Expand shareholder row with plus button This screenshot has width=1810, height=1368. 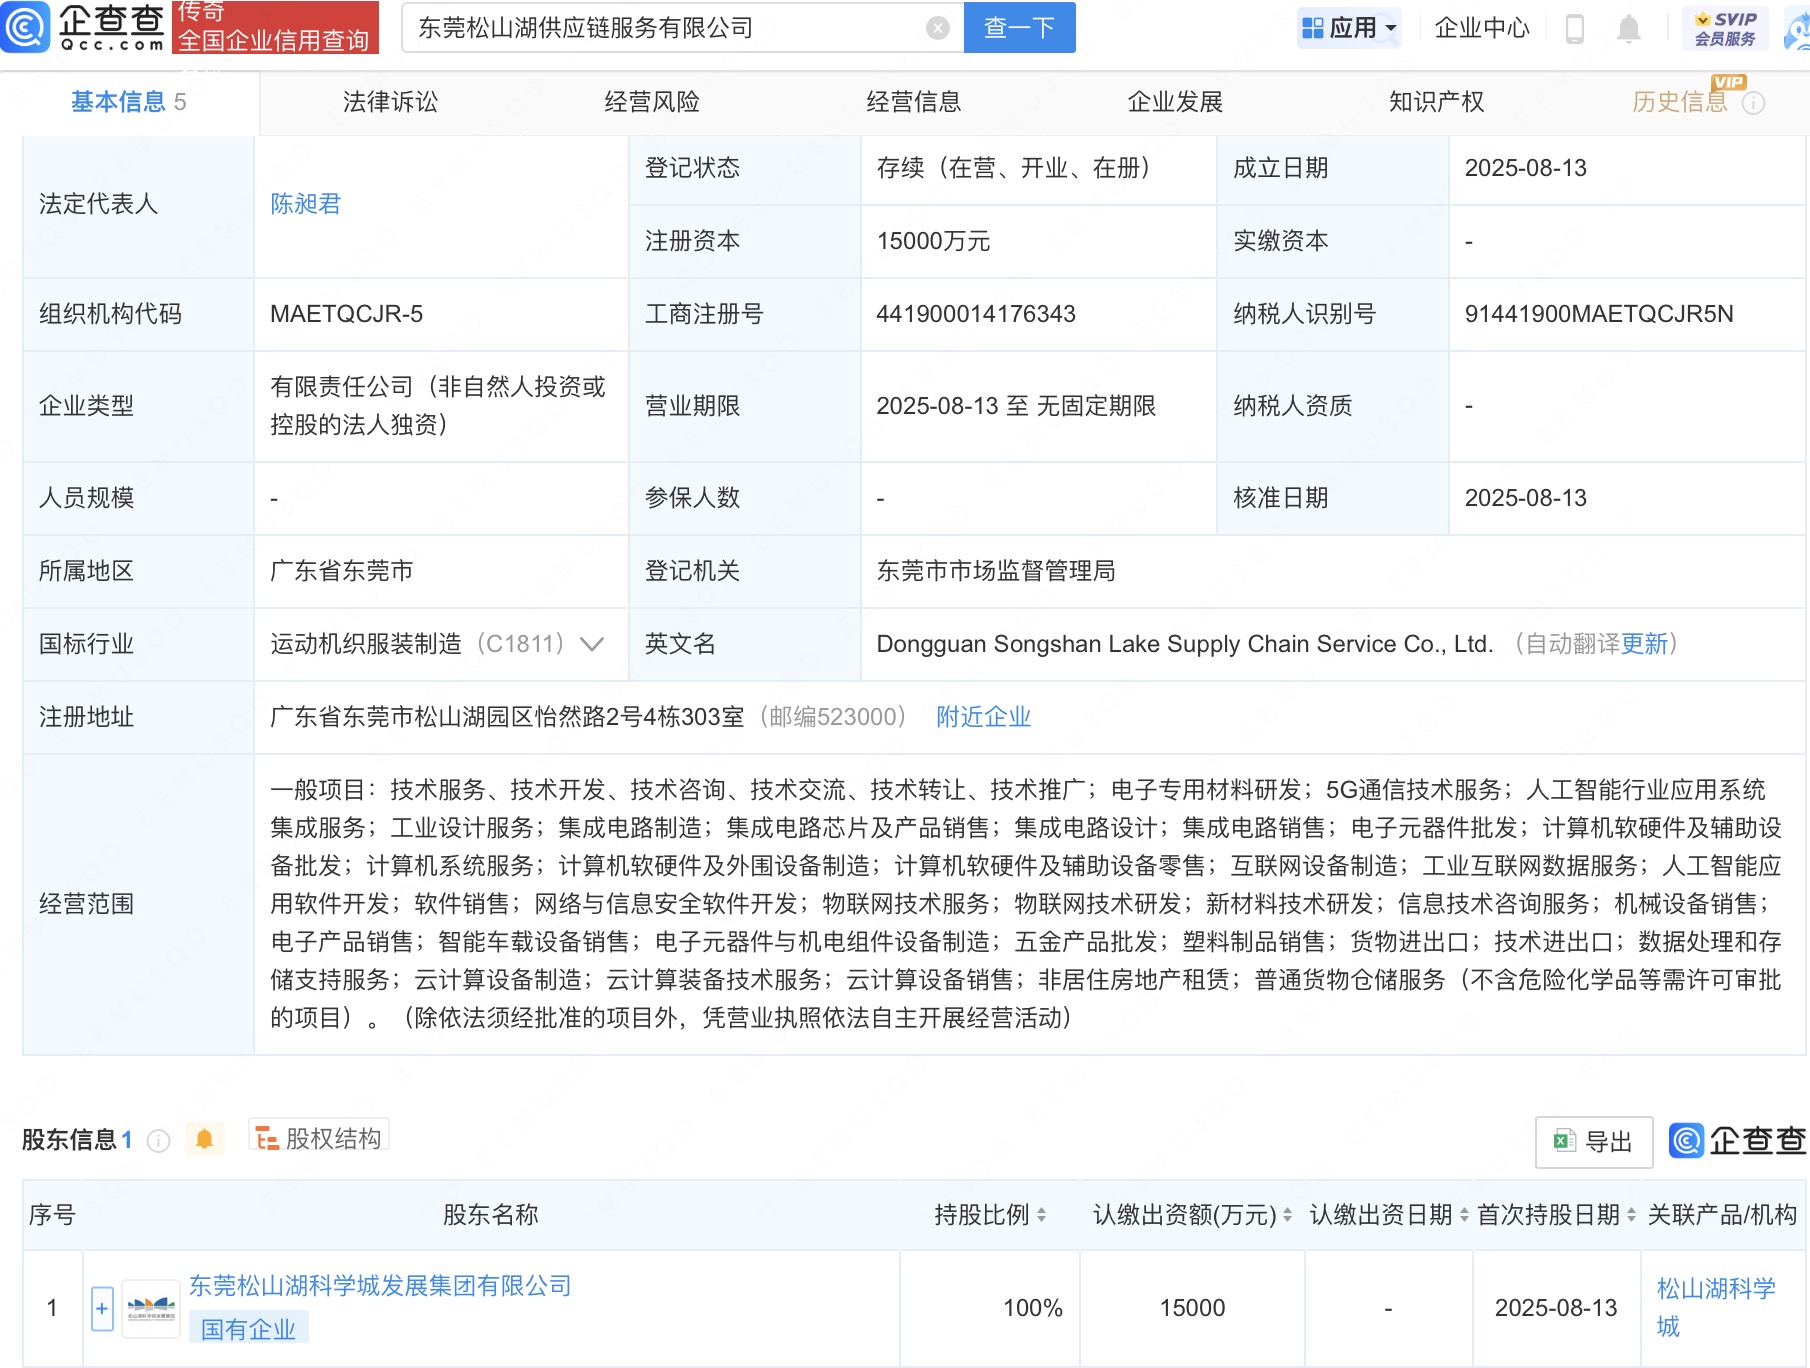(x=102, y=1308)
